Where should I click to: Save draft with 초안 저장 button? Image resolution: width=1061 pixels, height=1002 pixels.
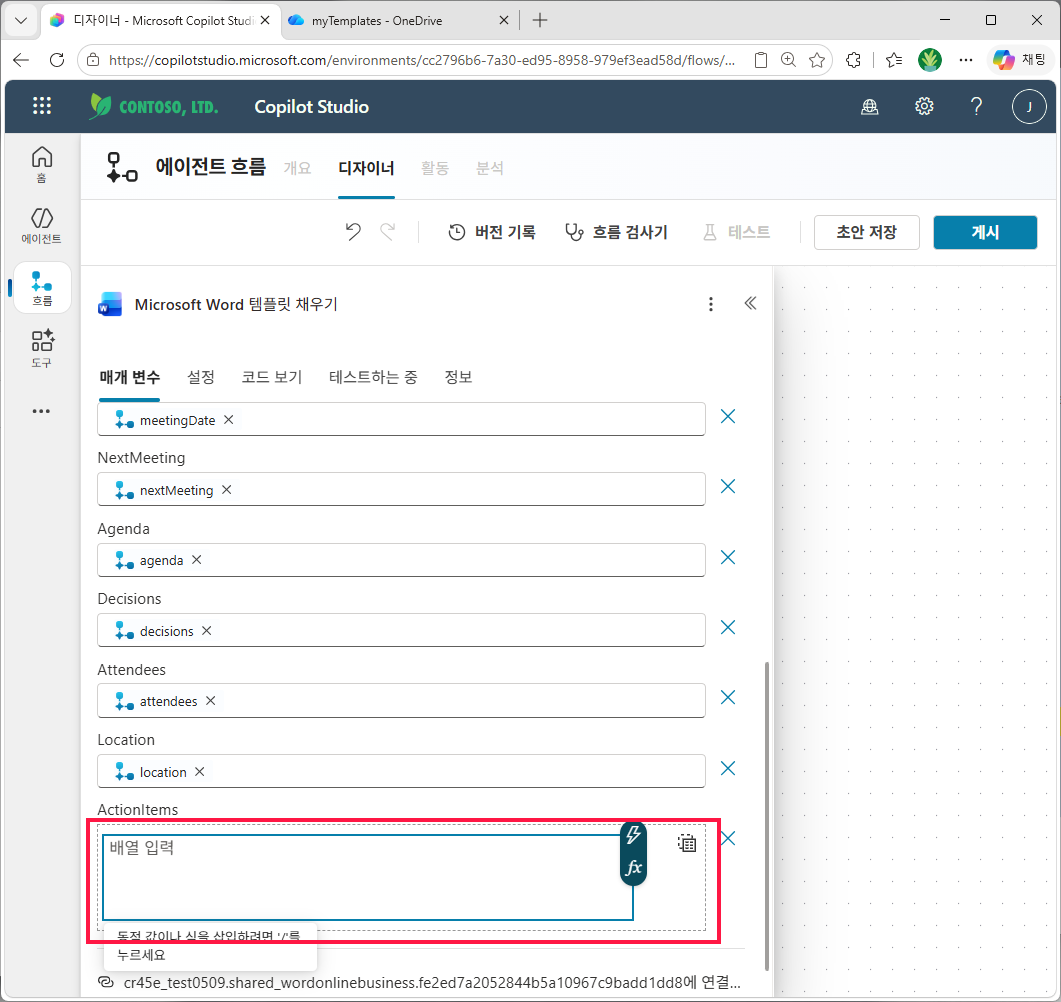point(867,232)
